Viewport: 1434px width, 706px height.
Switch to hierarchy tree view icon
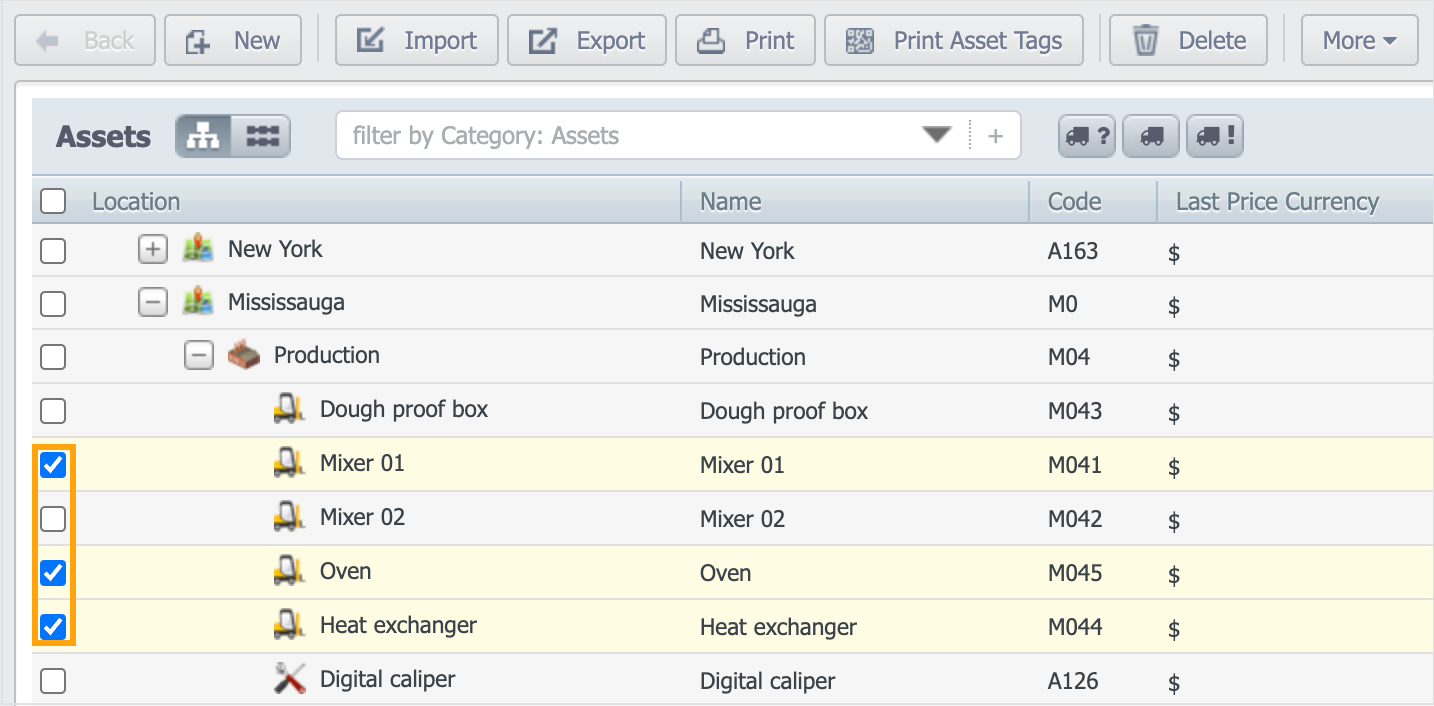pyautogui.click(x=204, y=136)
